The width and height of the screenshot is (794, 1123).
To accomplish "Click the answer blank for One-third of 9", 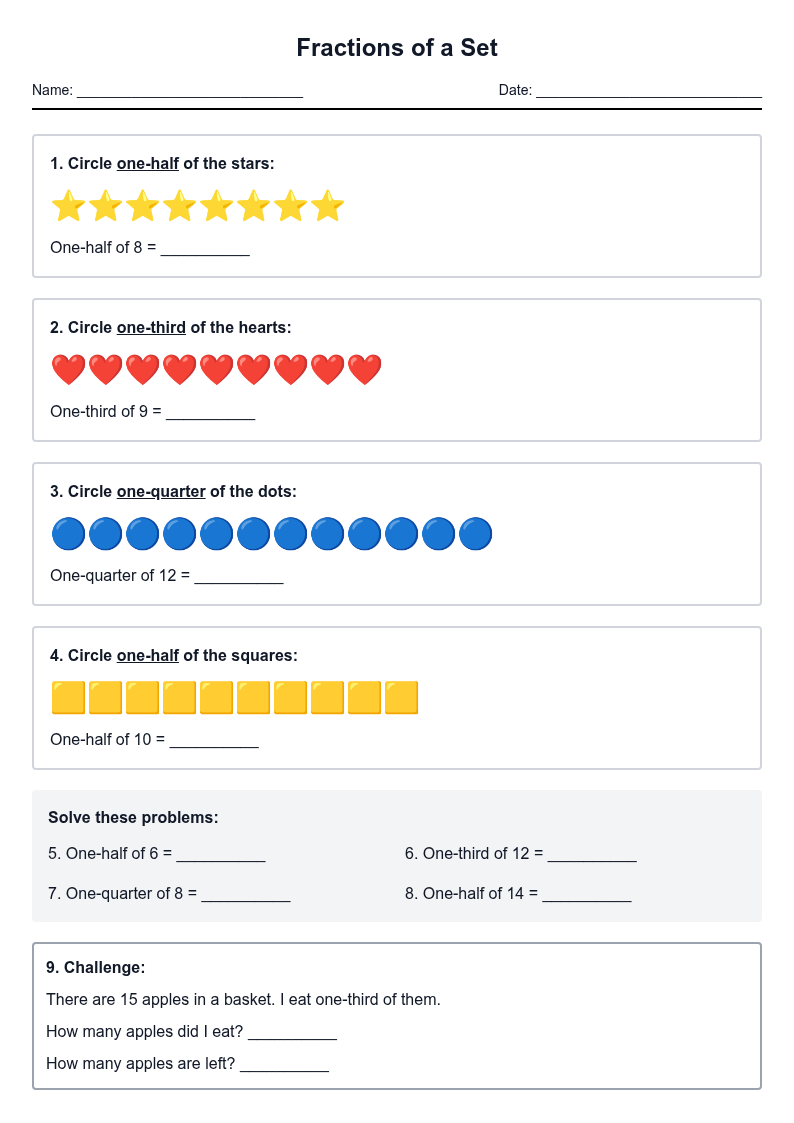I will tap(210, 413).
